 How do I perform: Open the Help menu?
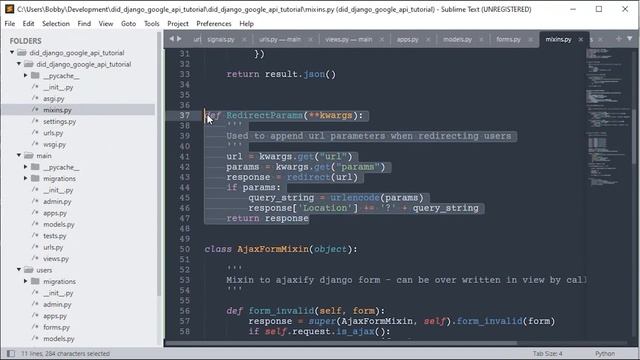(247, 24)
